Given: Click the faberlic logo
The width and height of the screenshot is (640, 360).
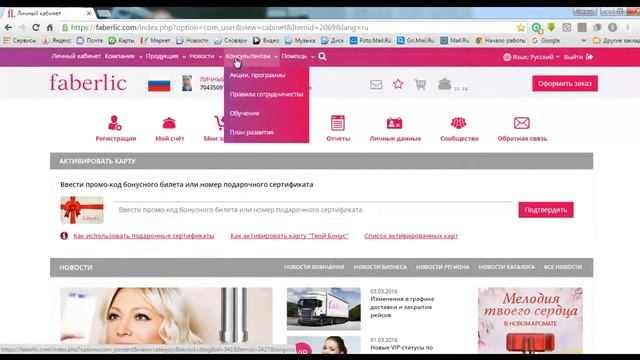Looking at the screenshot, I should click(x=88, y=83).
